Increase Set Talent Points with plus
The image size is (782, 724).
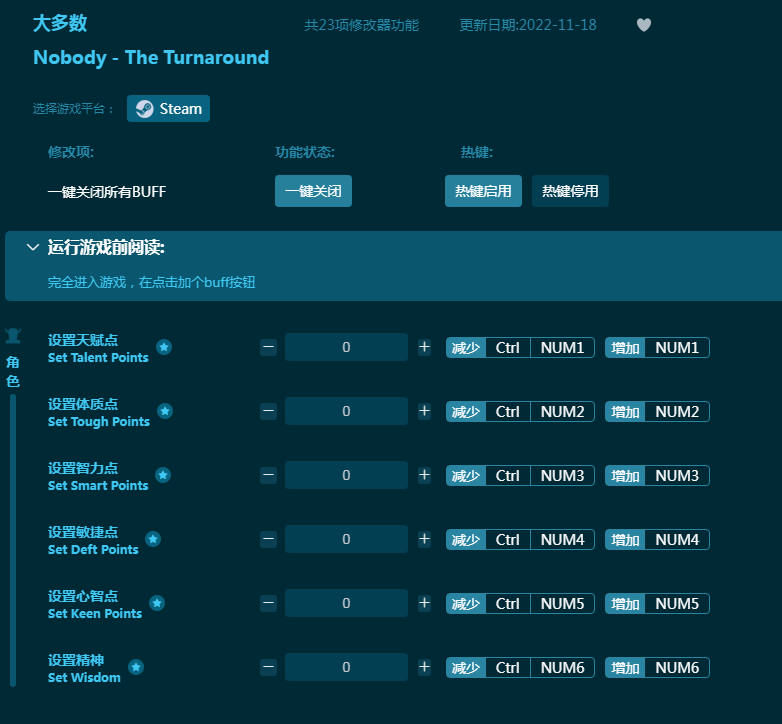pyautogui.click(x=424, y=347)
